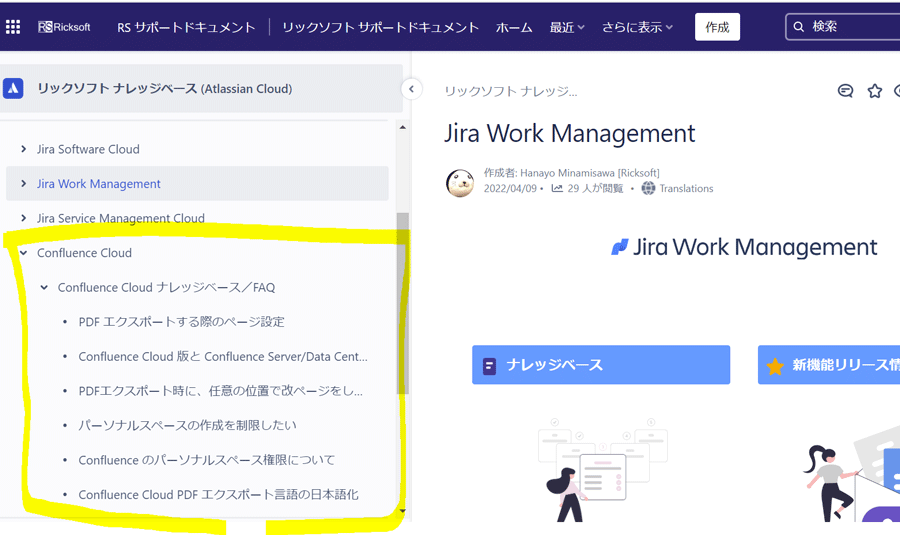Click the Translations globe icon
Viewport: 900px width, 535px height.
tap(648, 188)
